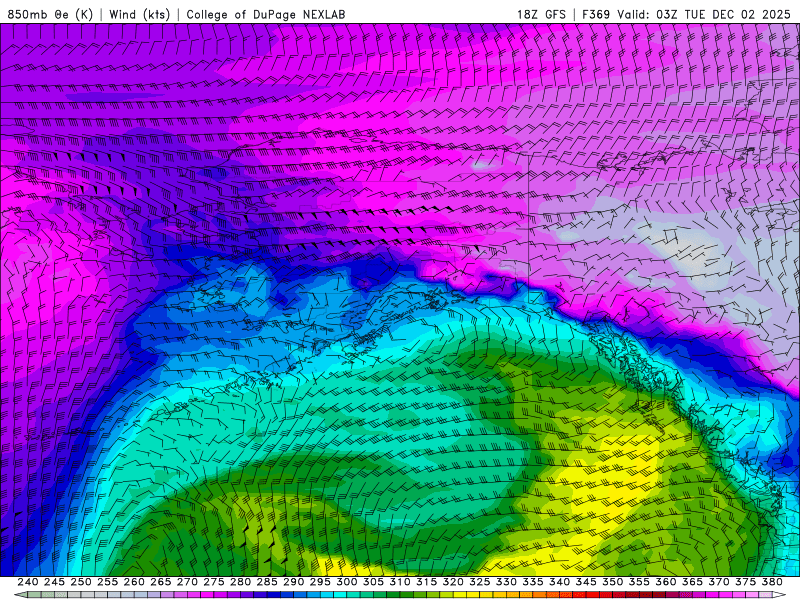Screen dimensions: 800x600
Task: Click the 245 color bar label
Action: click(54, 582)
